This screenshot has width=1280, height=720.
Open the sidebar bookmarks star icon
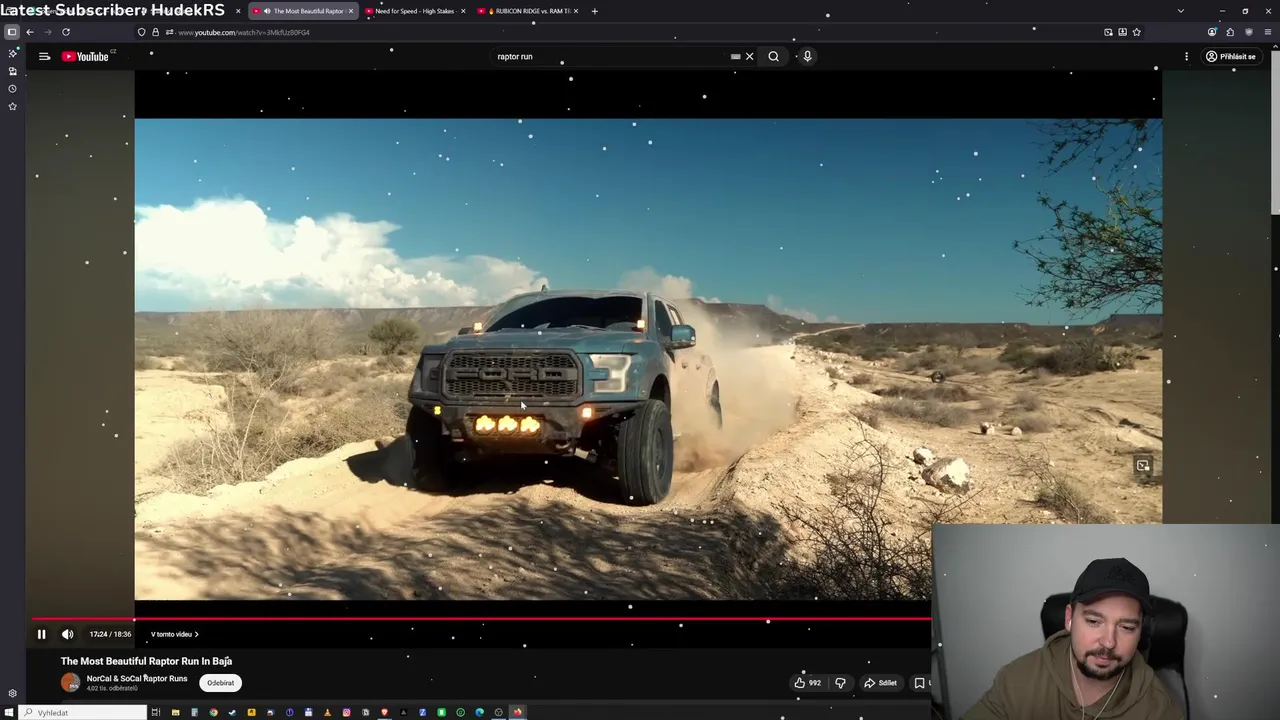pyautogui.click(x=12, y=106)
